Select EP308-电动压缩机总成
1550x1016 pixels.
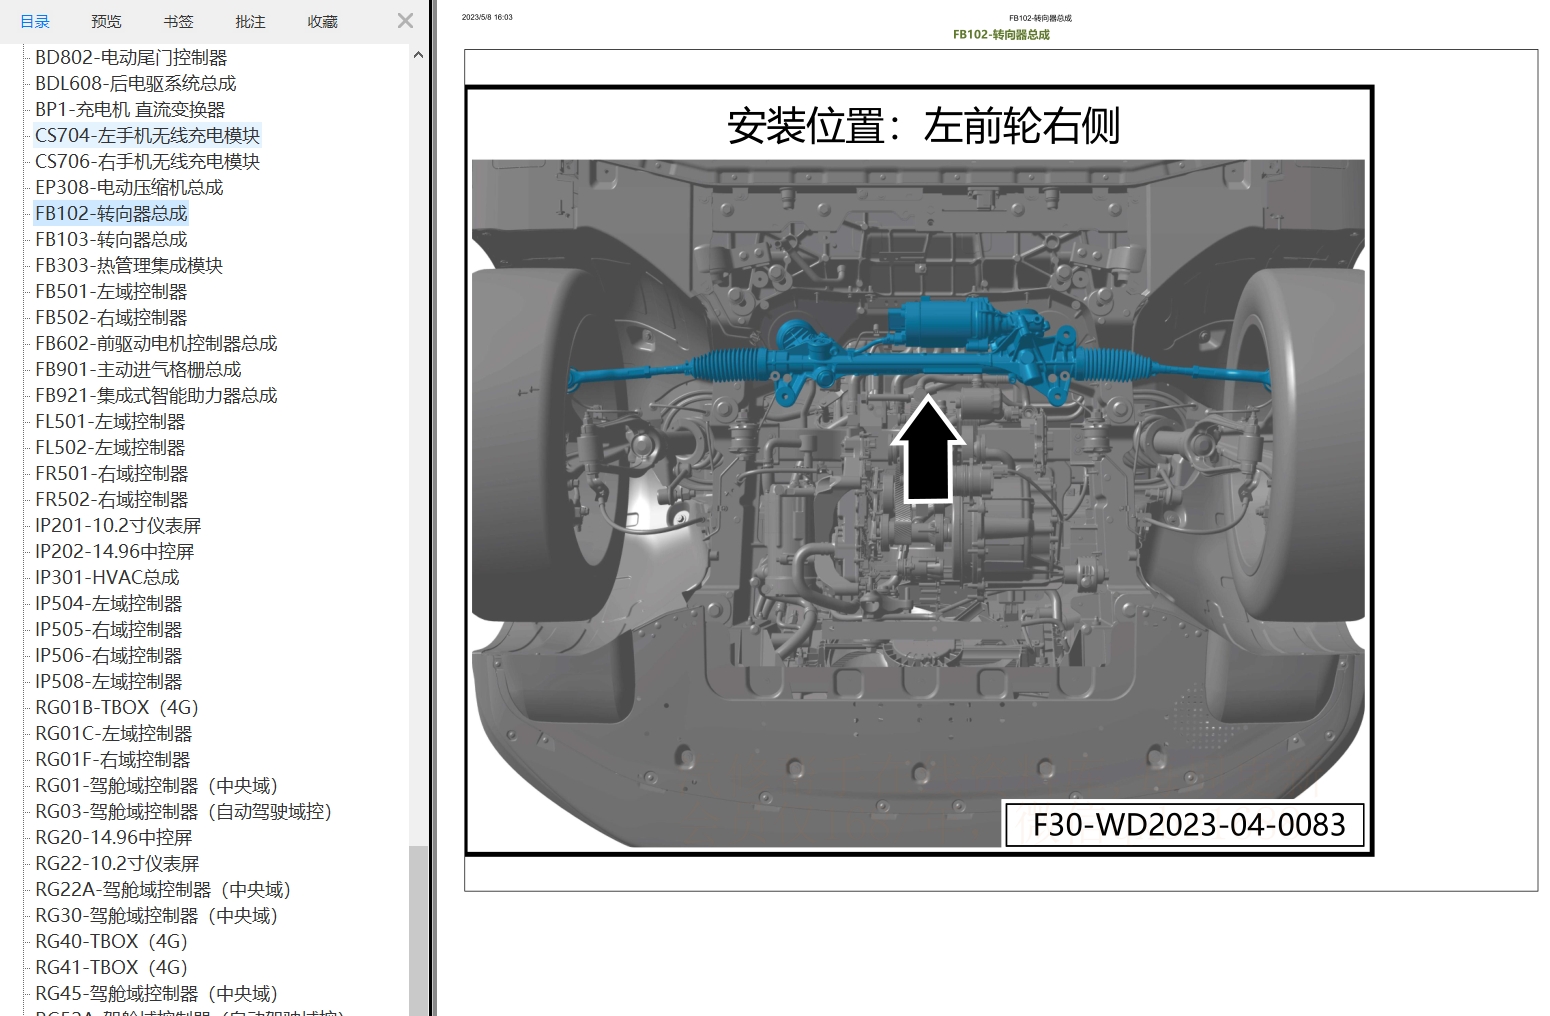pos(134,187)
